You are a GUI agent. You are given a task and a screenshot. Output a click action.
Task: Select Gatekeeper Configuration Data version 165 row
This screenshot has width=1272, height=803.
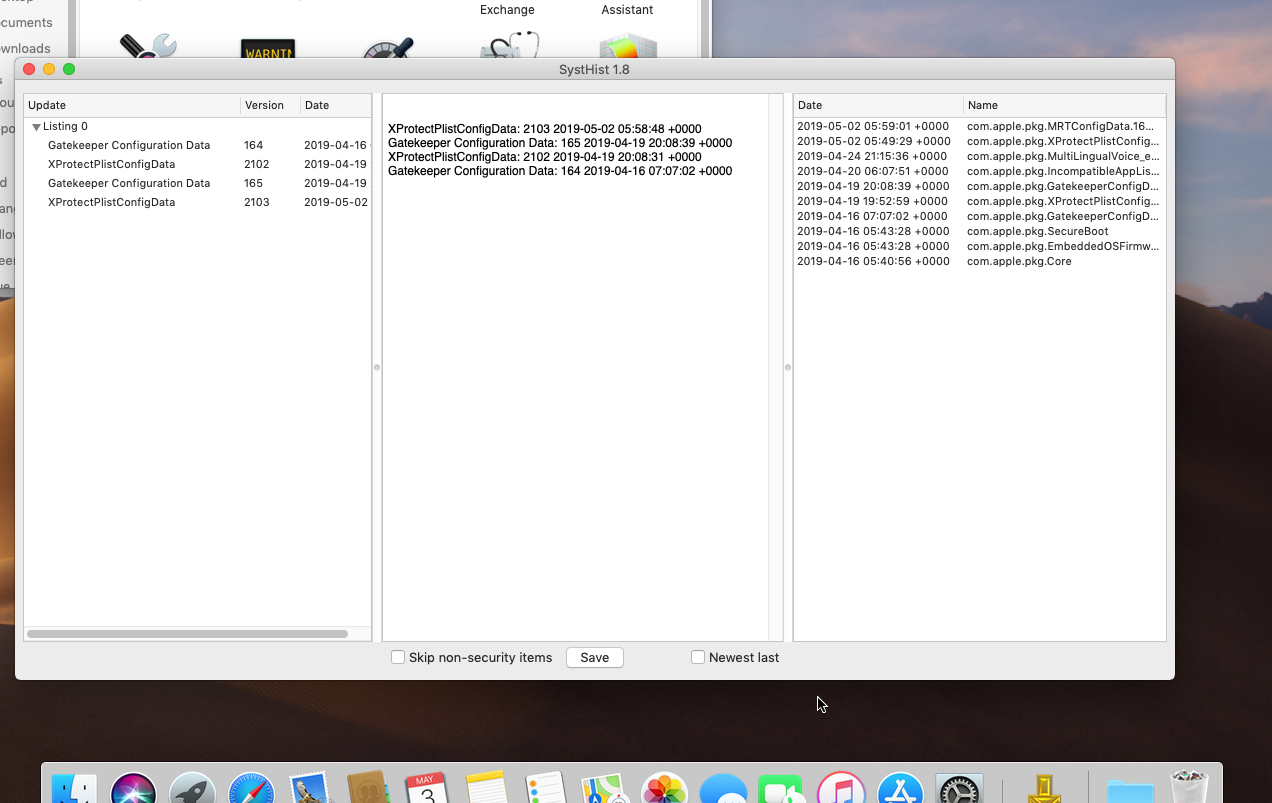tap(197, 183)
